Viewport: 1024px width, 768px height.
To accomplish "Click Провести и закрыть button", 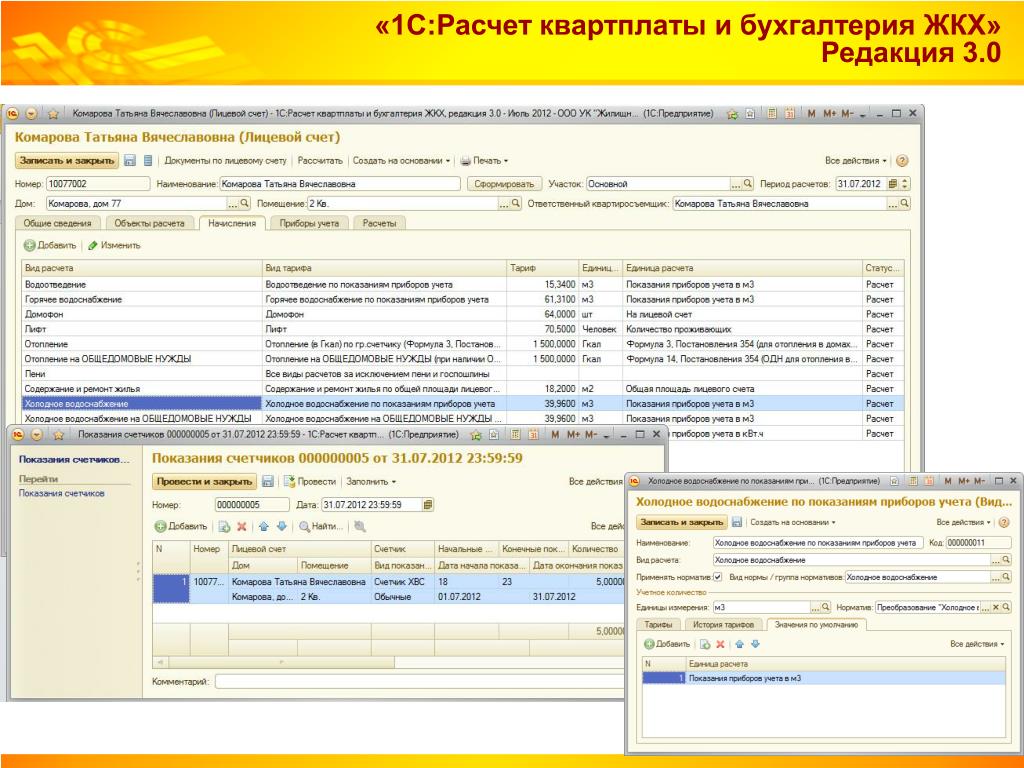I will 204,481.
